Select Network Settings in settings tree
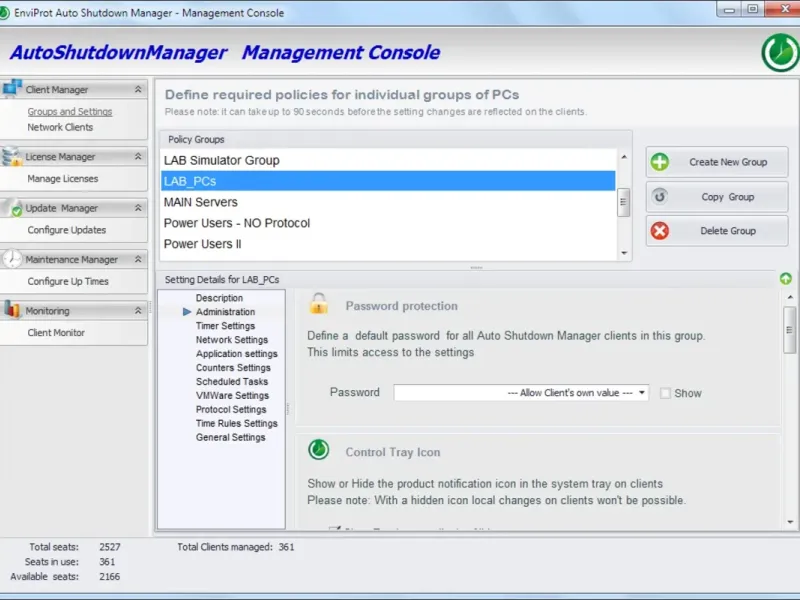Viewport: 800px width, 600px height. click(232, 340)
